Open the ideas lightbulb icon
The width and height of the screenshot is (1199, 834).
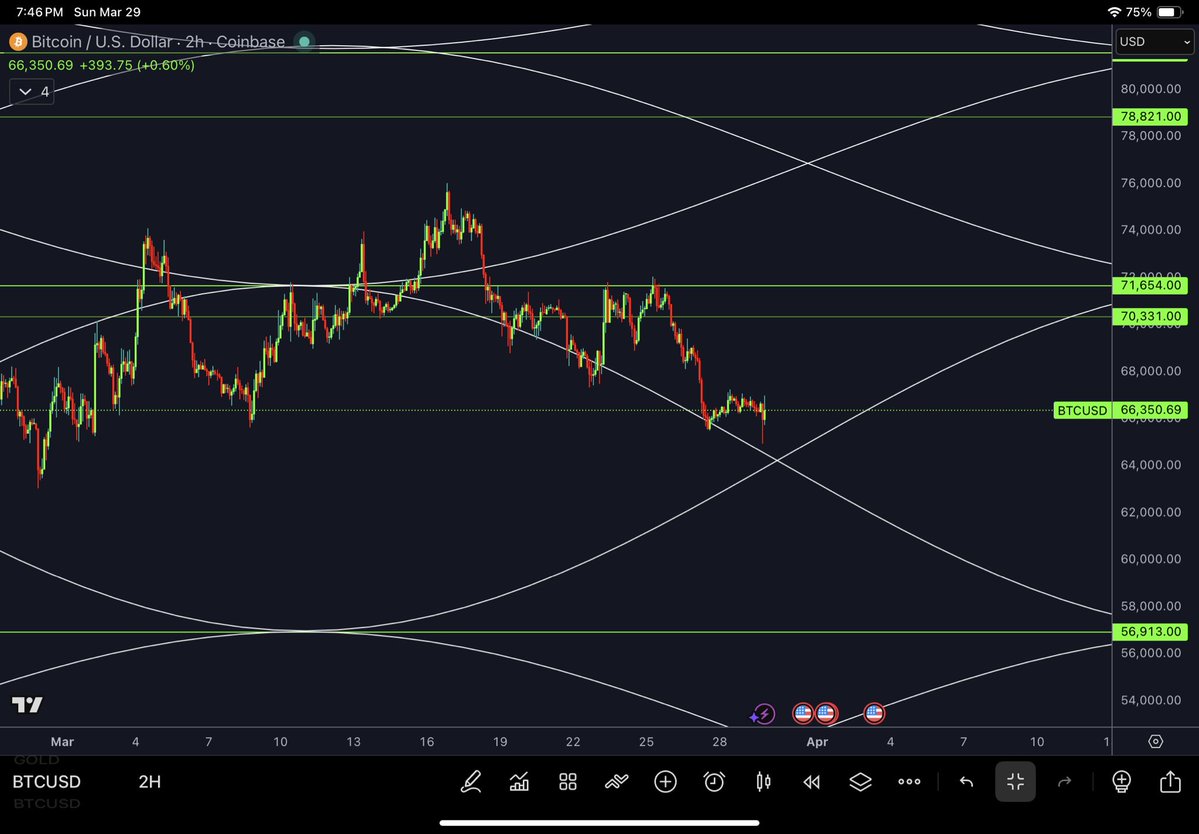click(x=1121, y=781)
